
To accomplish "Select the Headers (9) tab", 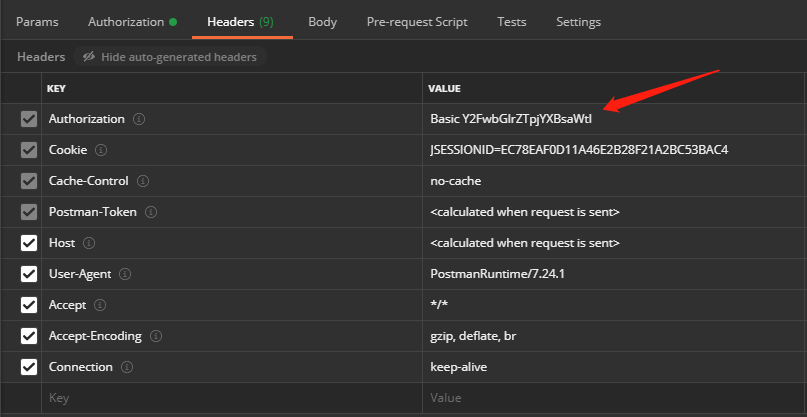I will pyautogui.click(x=240, y=22).
